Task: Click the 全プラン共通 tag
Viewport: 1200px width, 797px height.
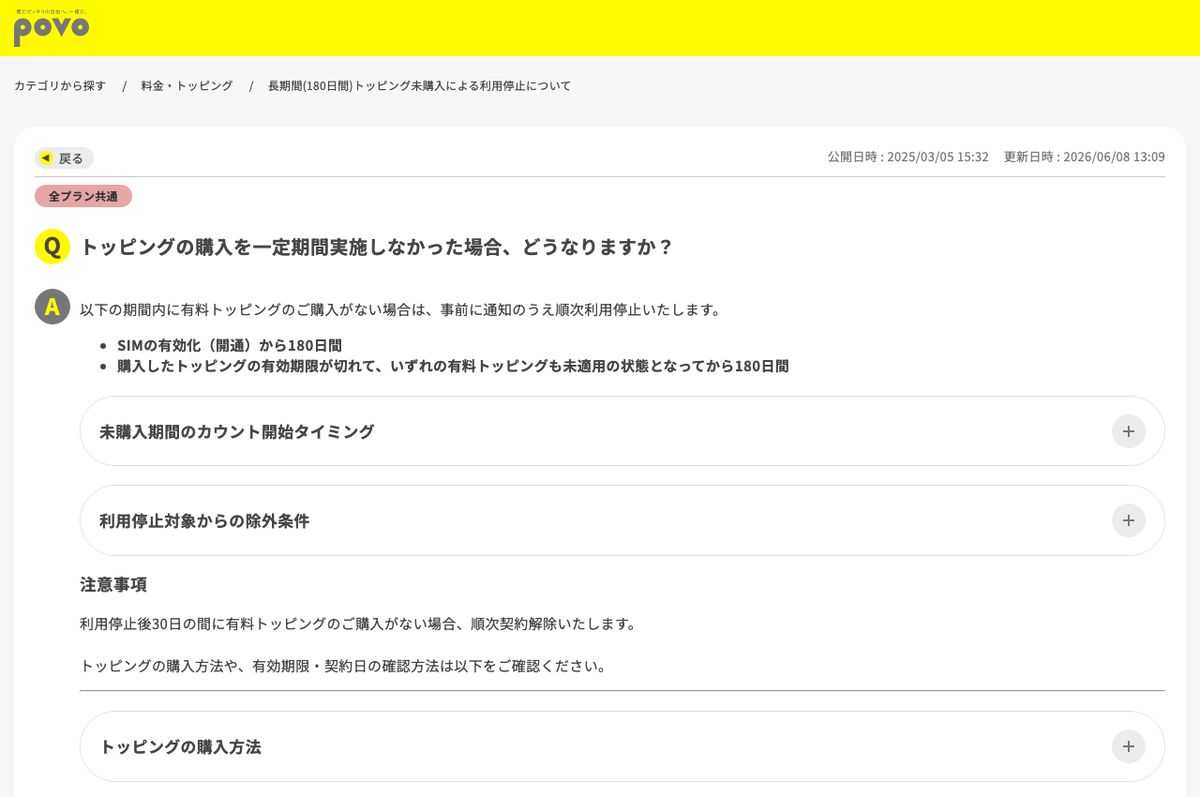Action: (x=83, y=196)
